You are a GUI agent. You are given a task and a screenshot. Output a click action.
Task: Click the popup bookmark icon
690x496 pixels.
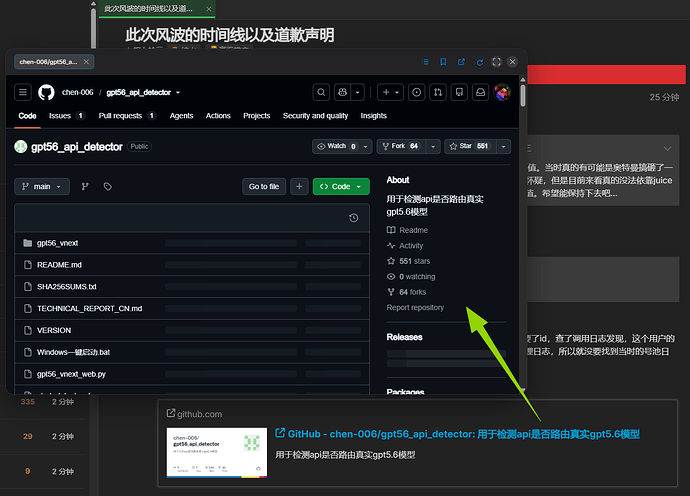click(x=443, y=62)
